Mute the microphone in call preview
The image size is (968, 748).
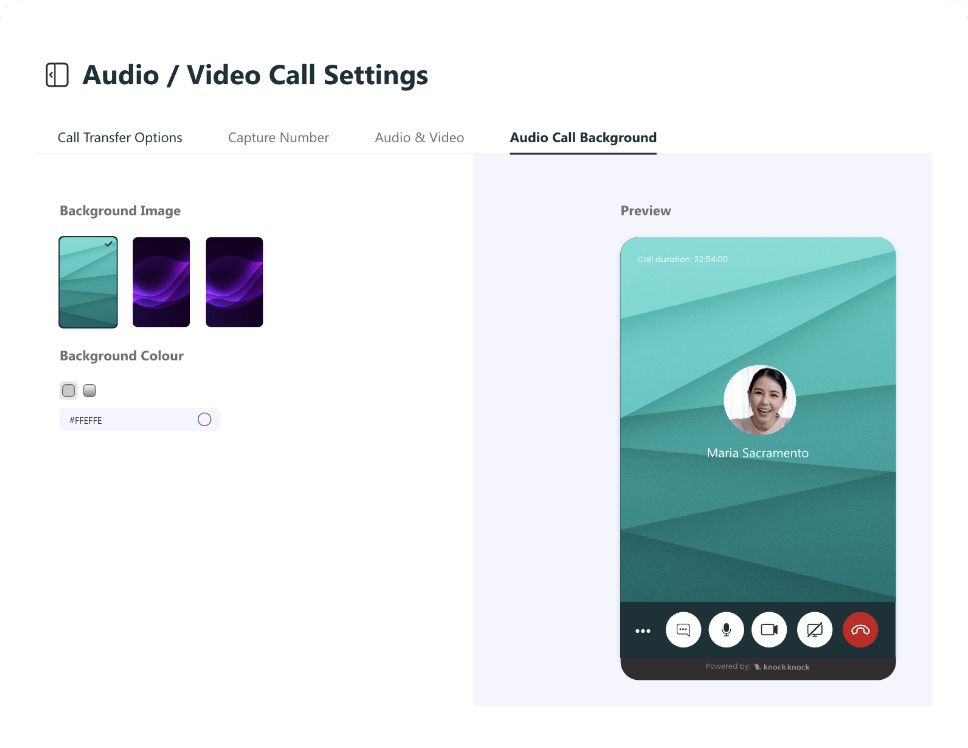click(726, 630)
